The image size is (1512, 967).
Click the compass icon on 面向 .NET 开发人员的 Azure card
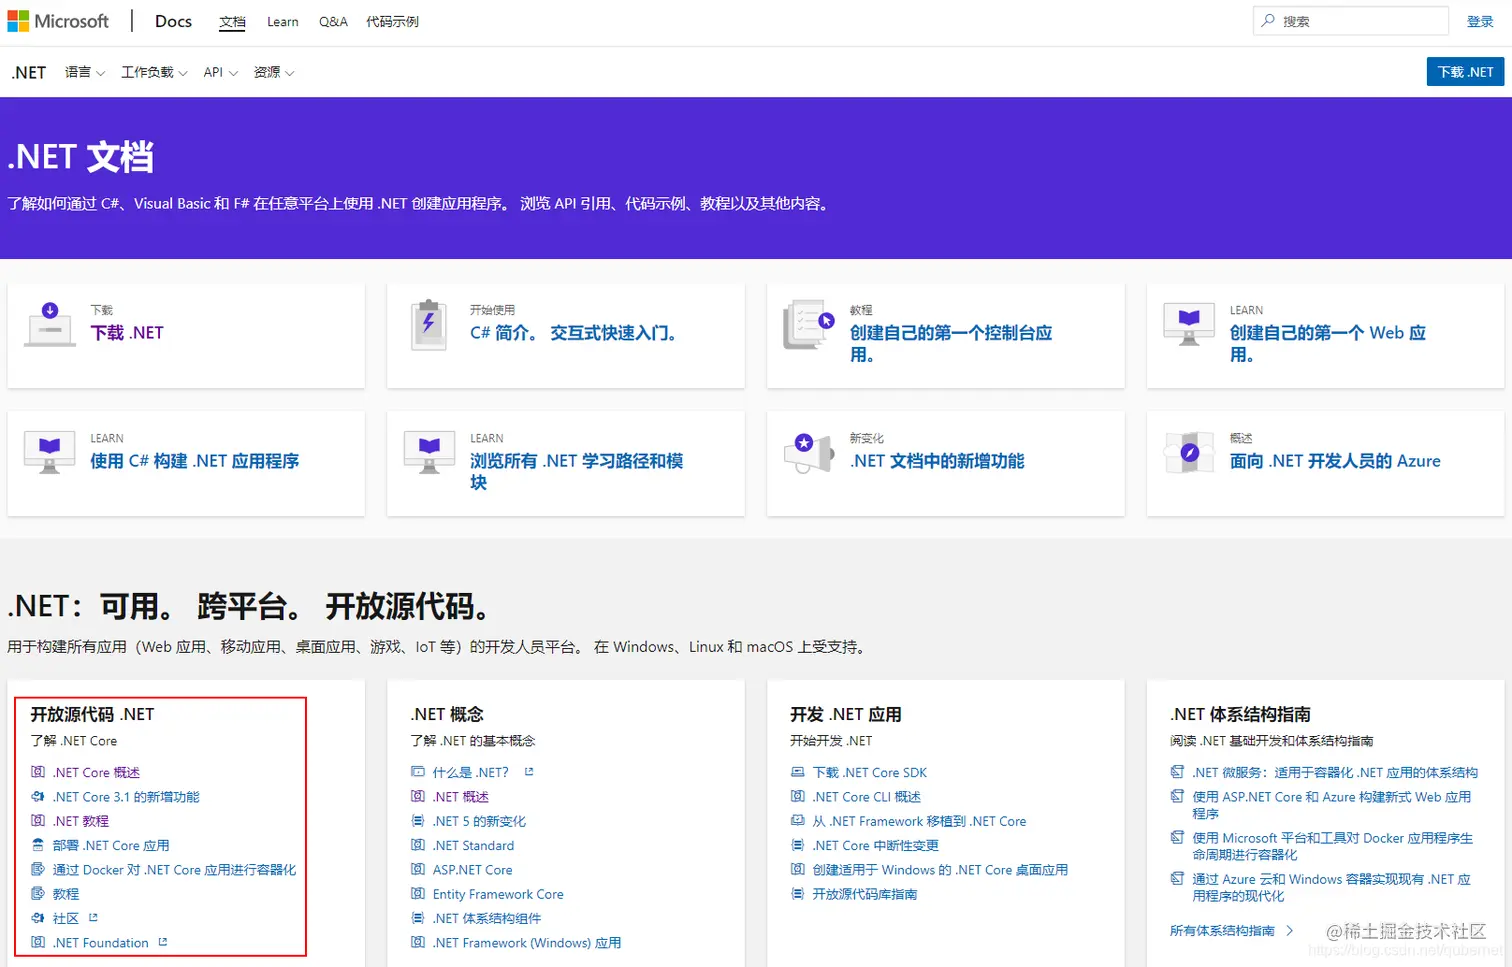[x=1189, y=452]
